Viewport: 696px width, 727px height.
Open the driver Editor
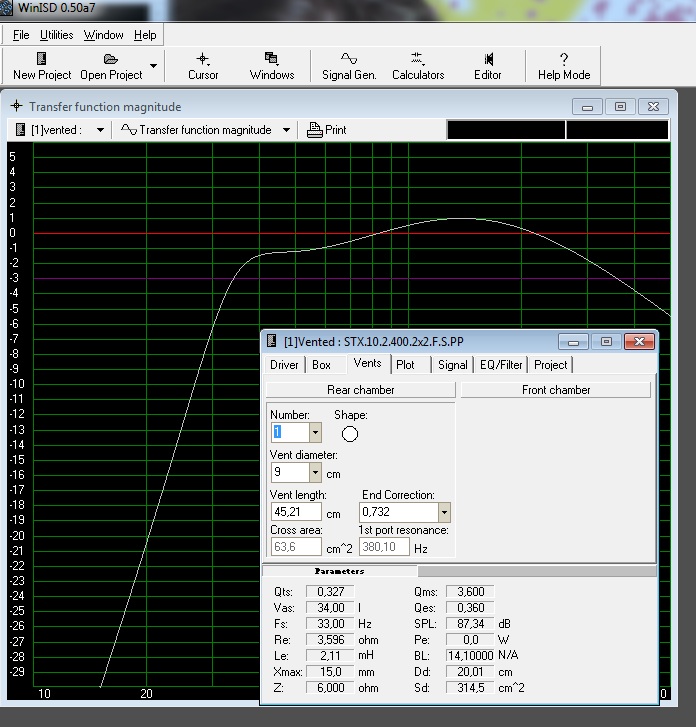coord(488,60)
